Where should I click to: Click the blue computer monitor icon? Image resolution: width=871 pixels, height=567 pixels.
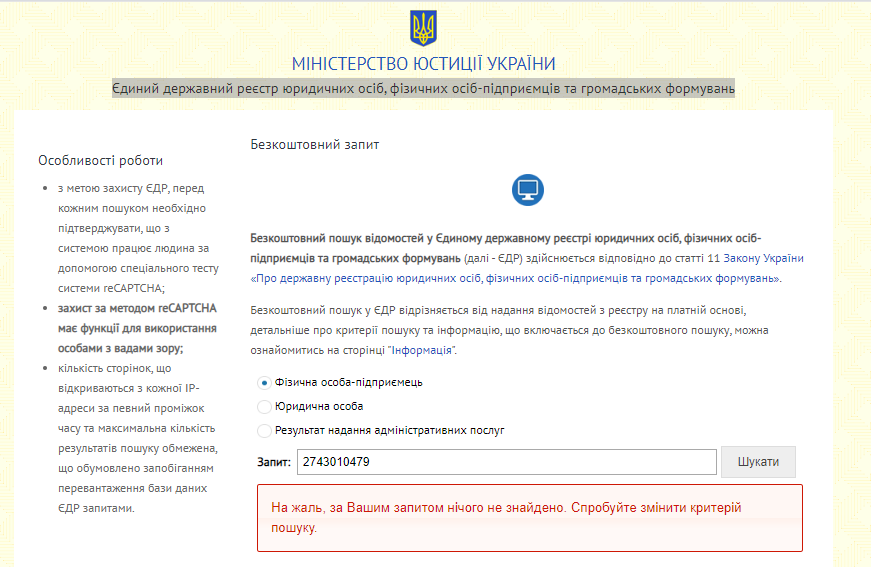tap(527, 189)
